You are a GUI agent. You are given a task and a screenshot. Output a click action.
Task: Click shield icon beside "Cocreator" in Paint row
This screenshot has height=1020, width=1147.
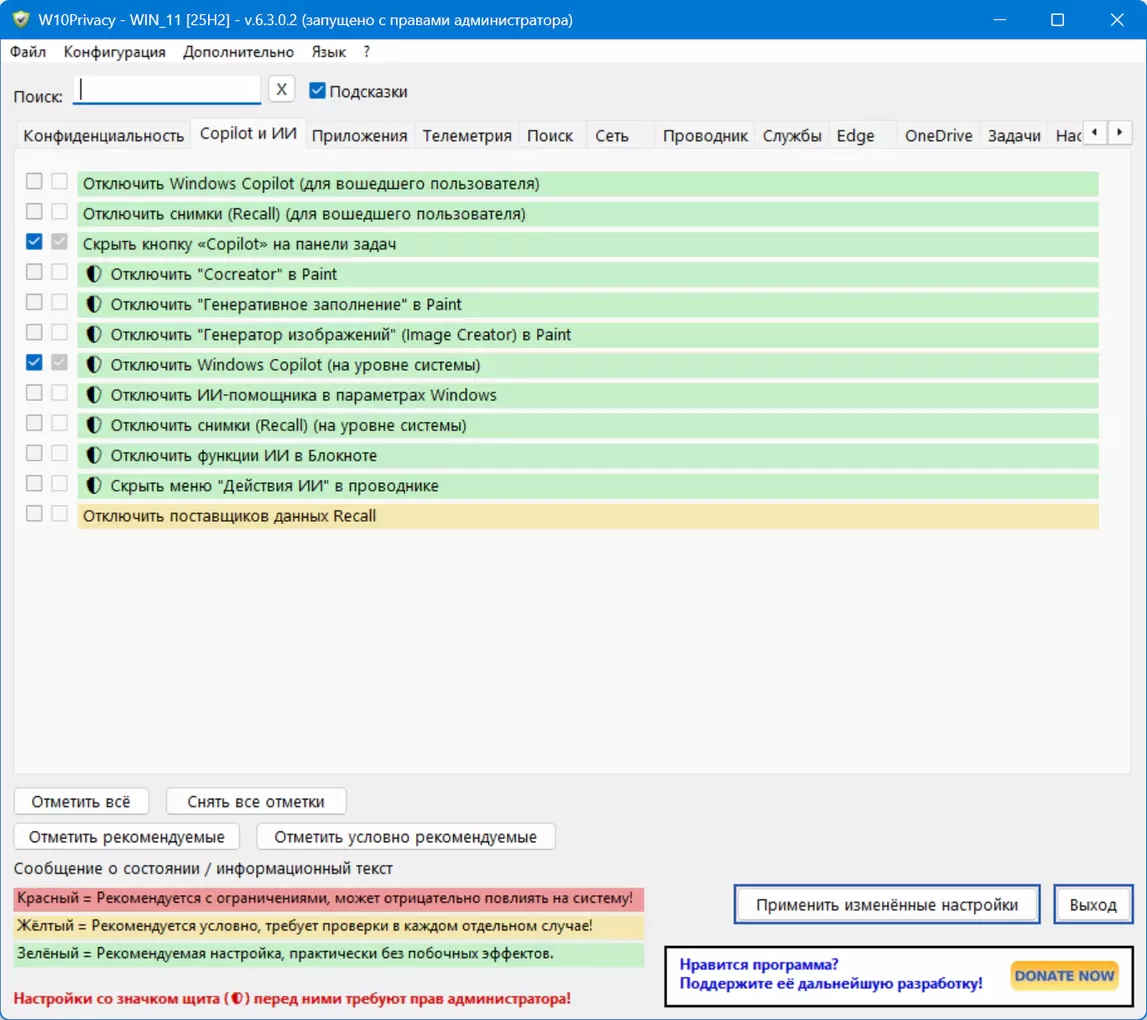tap(93, 274)
